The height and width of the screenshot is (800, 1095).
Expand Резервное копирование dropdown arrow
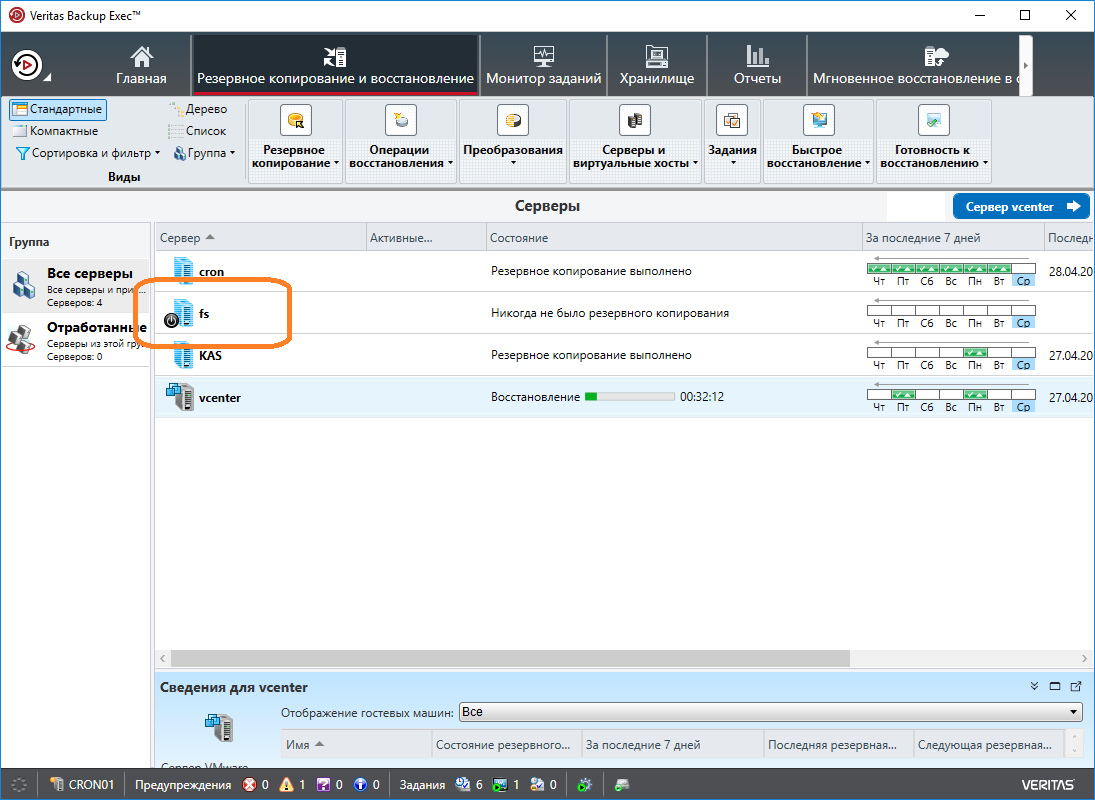(337, 163)
